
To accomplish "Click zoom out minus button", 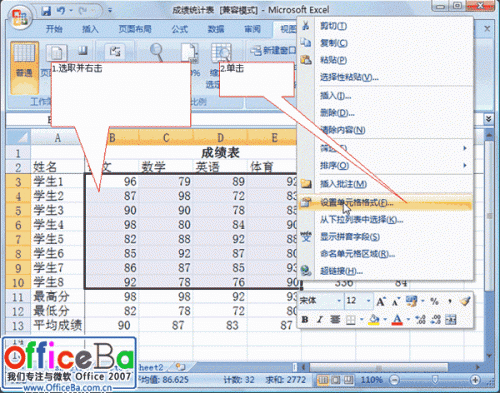I will (x=395, y=380).
